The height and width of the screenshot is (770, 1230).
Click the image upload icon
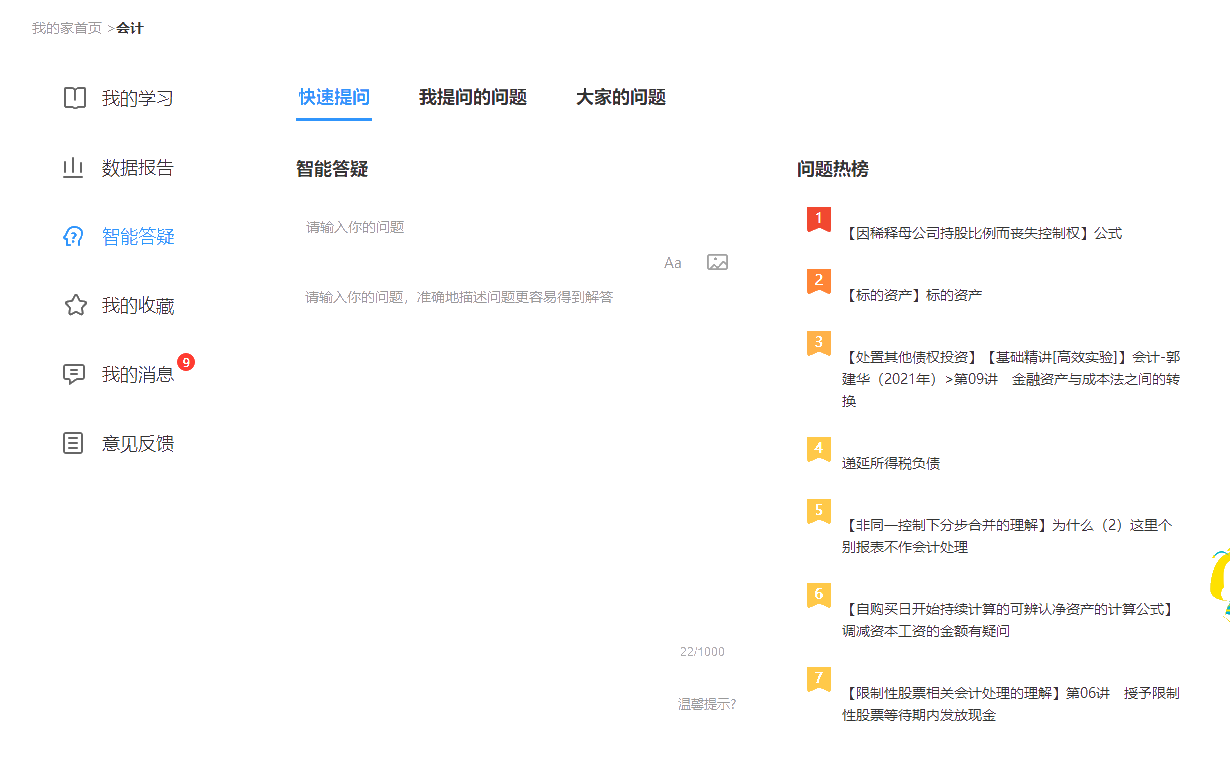[717, 262]
